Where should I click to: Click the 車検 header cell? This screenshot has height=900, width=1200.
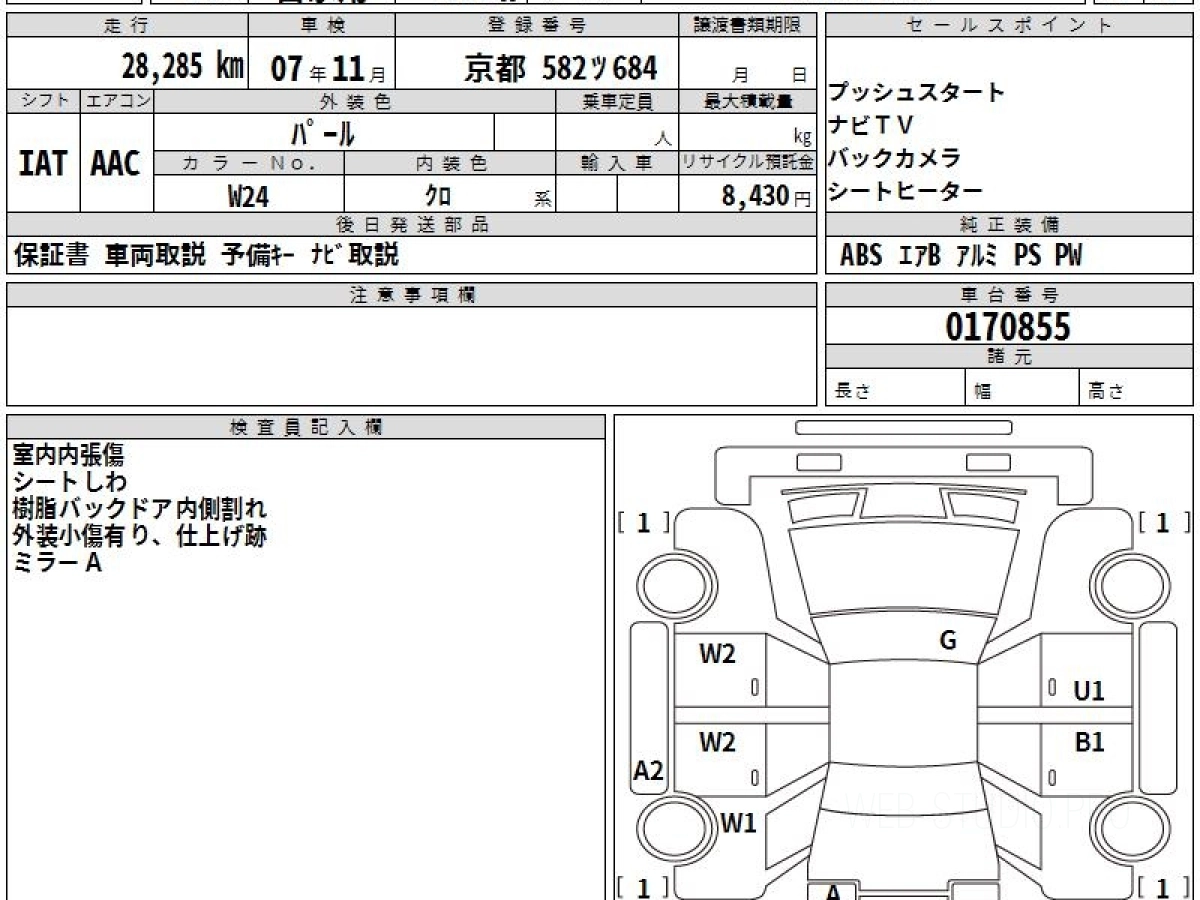pos(321,26)
